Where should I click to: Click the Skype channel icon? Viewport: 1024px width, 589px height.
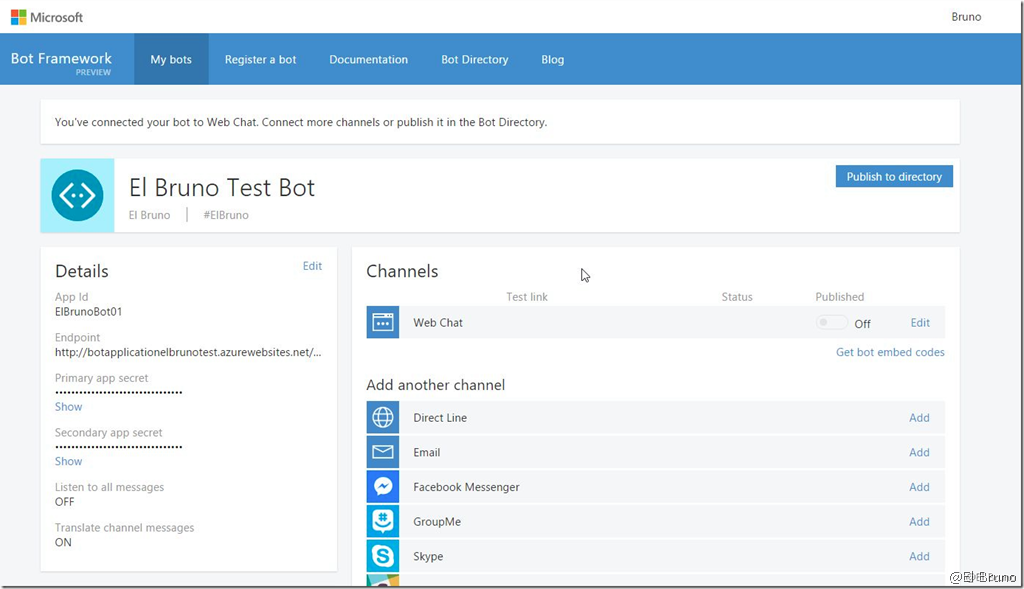[383, 556]
